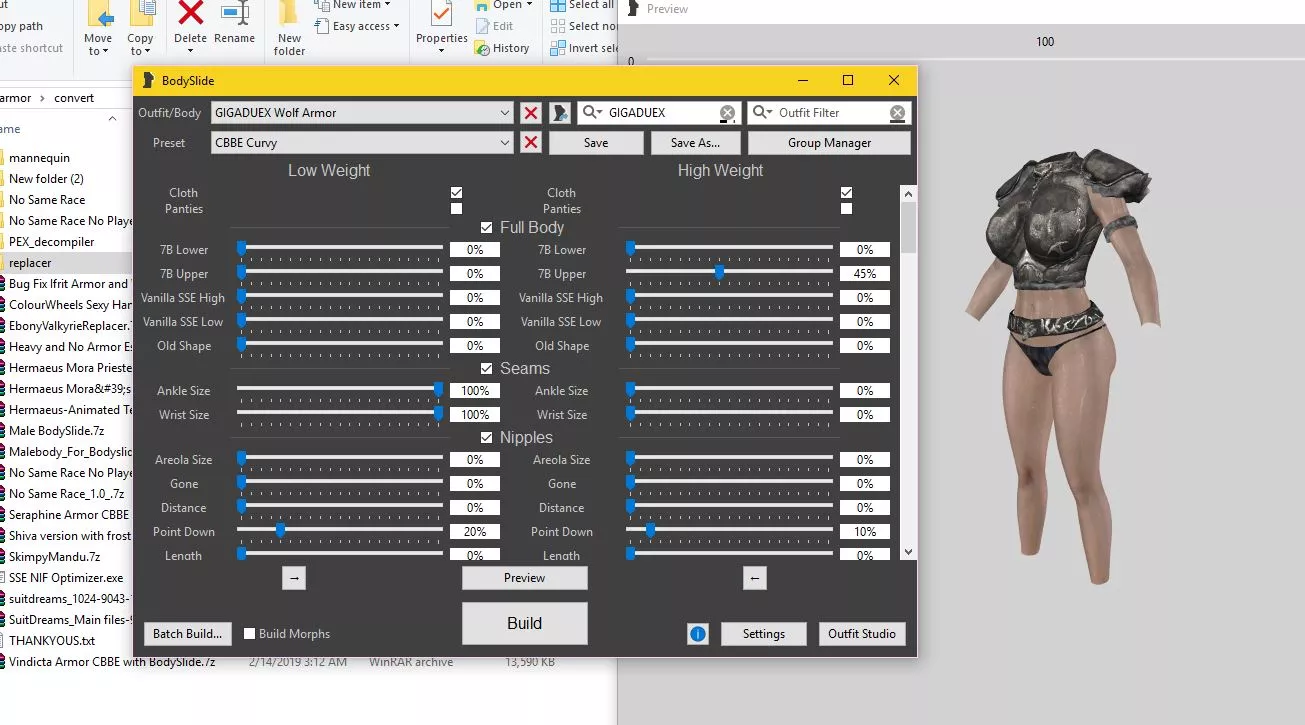
Task: Expand New item dropdown in Explorer
Action: (x=387, y=5)
